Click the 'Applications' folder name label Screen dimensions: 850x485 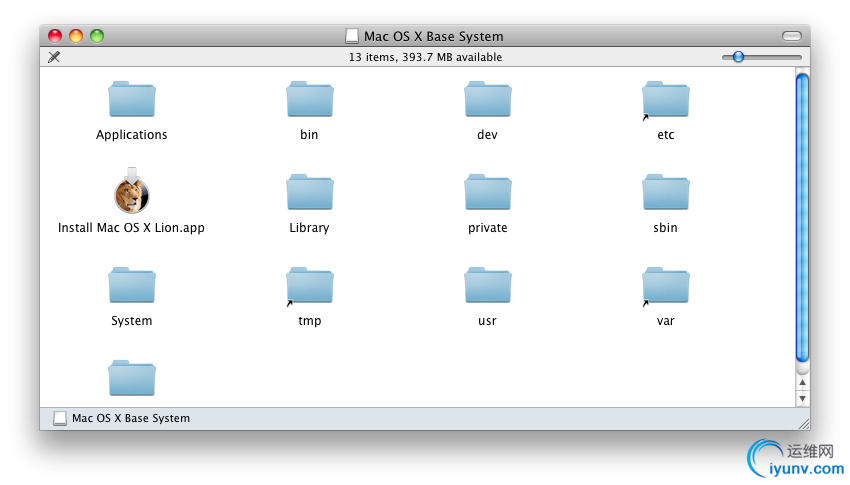click(x=132, y=135)
